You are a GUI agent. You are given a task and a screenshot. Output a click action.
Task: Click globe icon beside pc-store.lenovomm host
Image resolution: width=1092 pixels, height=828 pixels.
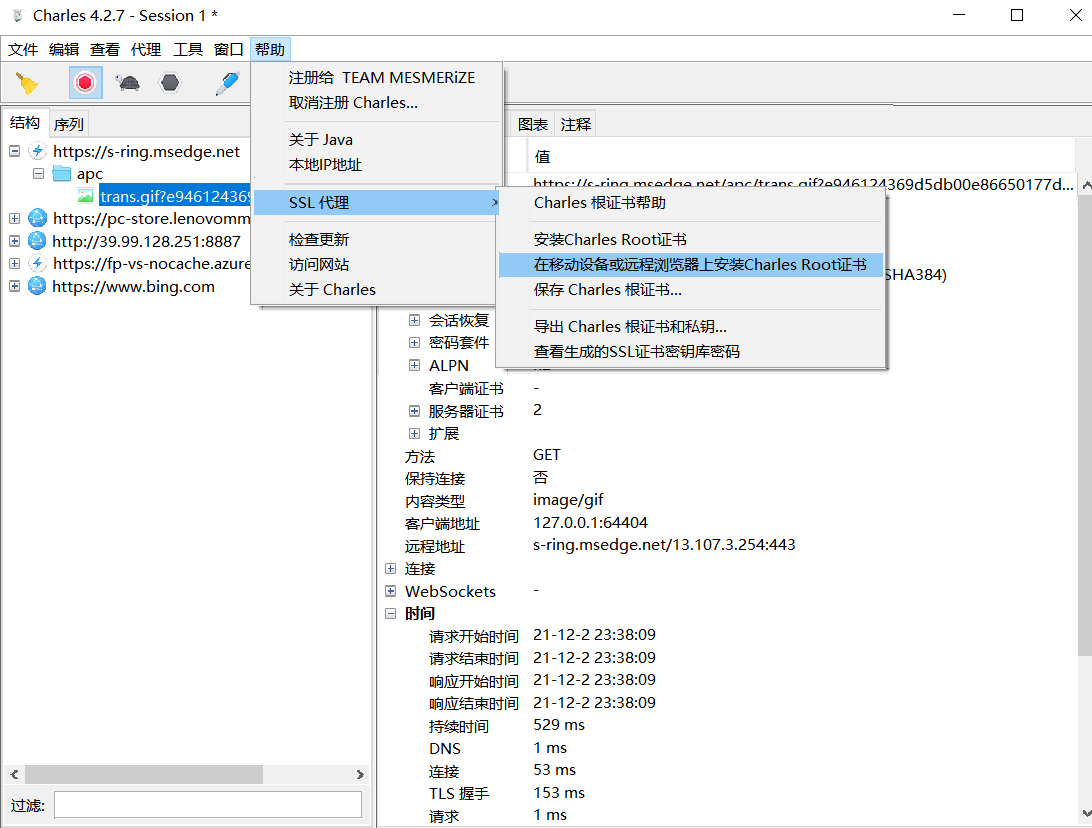pos(38,219)
